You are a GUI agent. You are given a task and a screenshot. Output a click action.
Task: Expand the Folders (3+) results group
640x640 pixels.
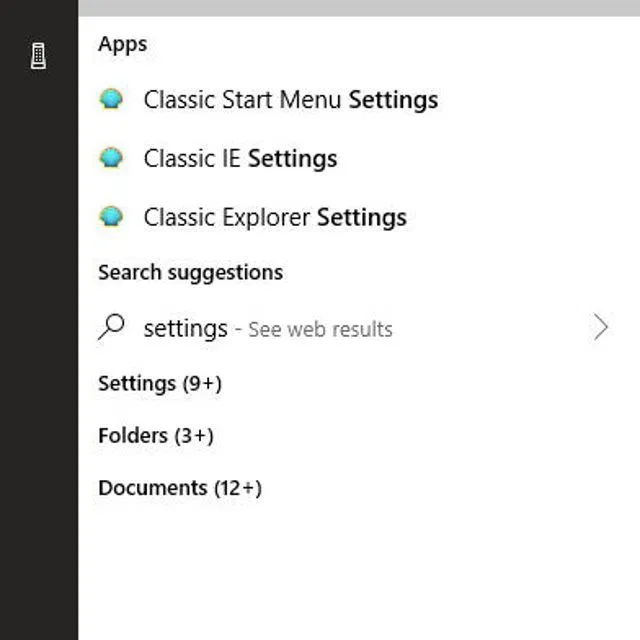coord(155,436)
